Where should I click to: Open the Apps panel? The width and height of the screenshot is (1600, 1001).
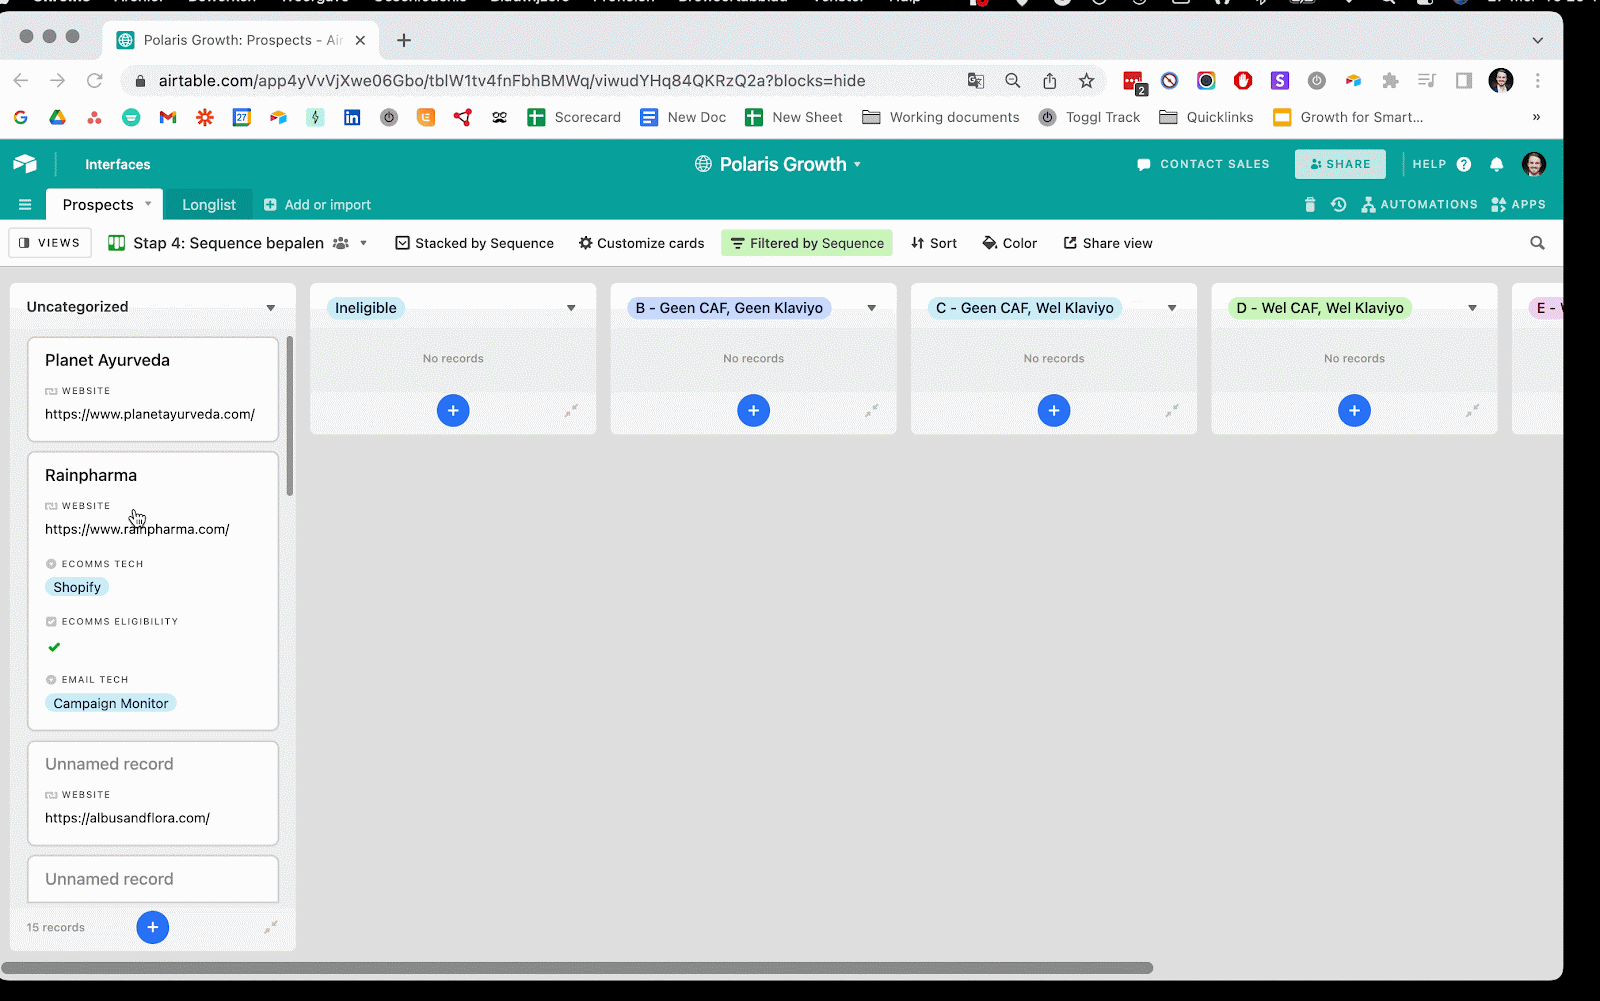1518,204
